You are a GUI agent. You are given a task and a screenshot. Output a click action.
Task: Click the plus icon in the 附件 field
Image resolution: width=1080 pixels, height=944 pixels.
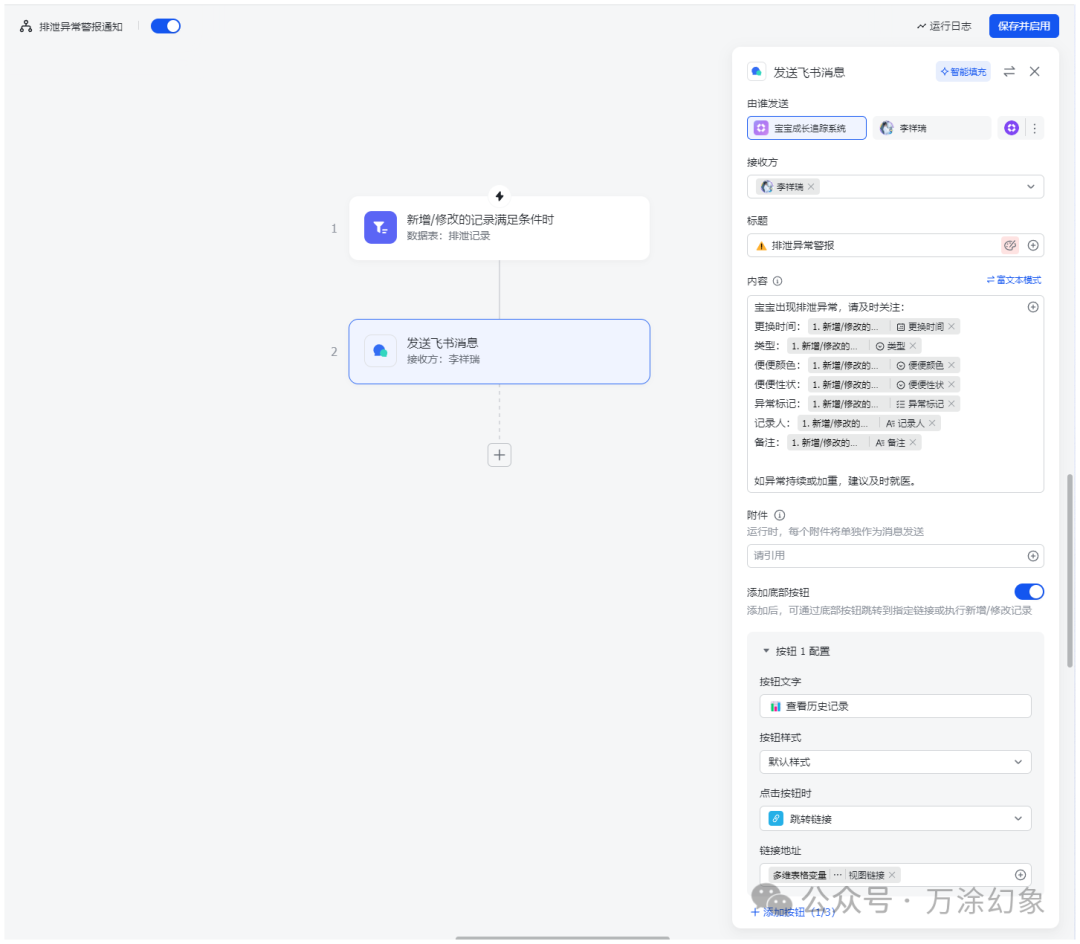pos(1033,556)
